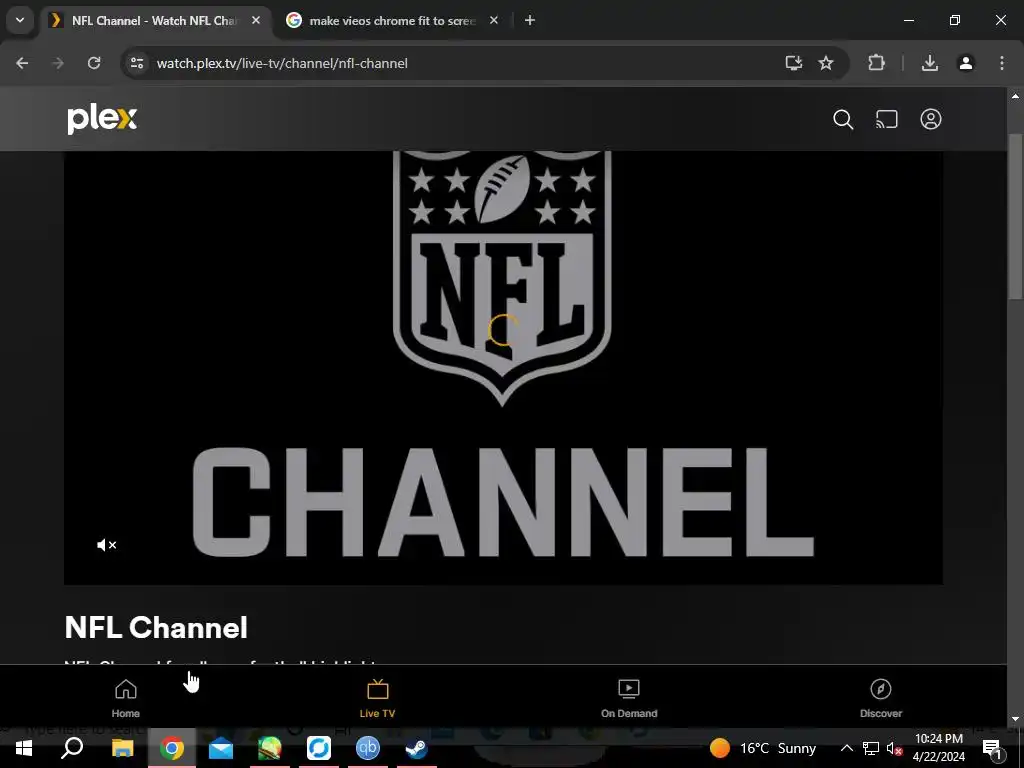Click Chrome icon in taskbar
This screenshot has width=1024, height=768.
point(172,748)
